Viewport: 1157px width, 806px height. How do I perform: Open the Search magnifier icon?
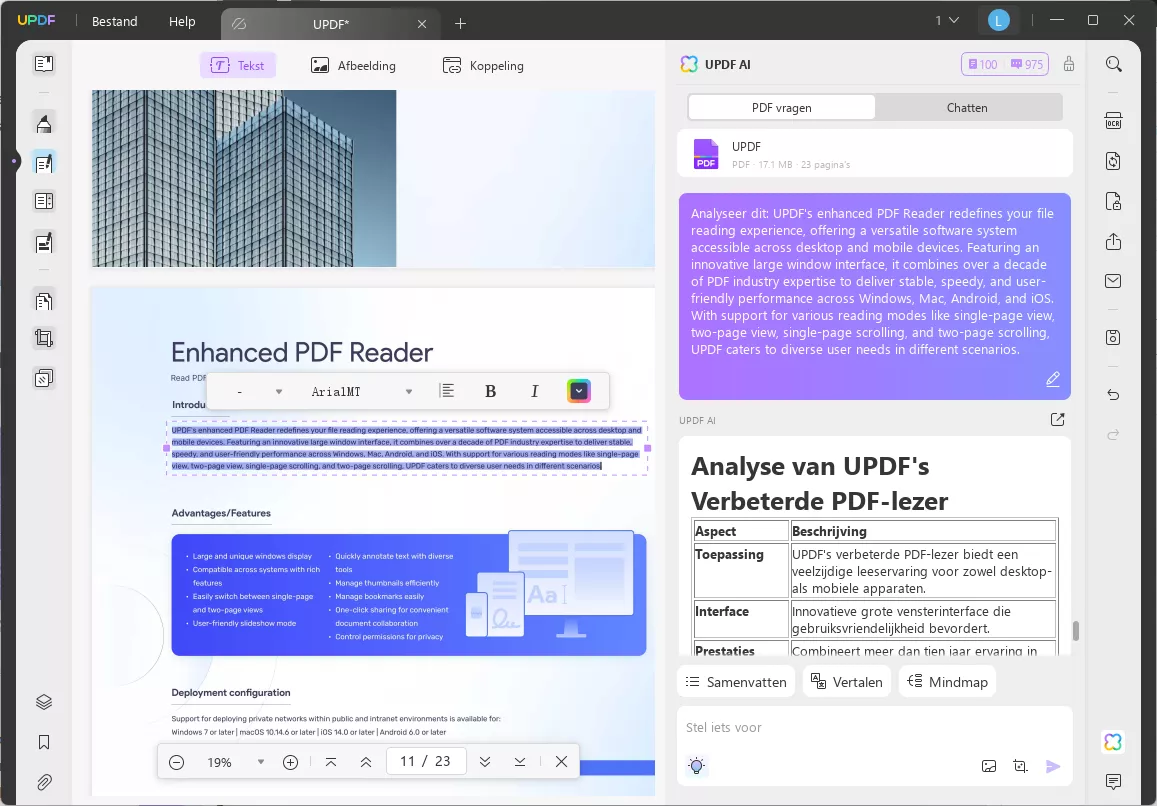[x=1113, y=64]
